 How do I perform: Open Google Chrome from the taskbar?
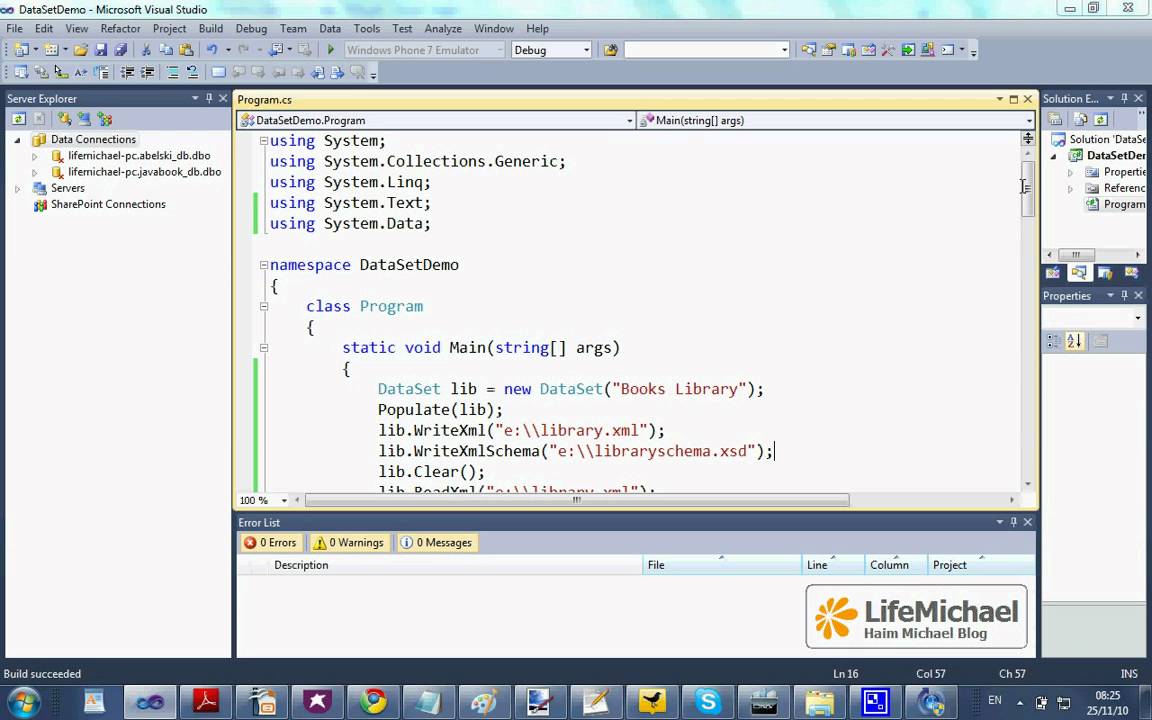[x=373, y=701]
